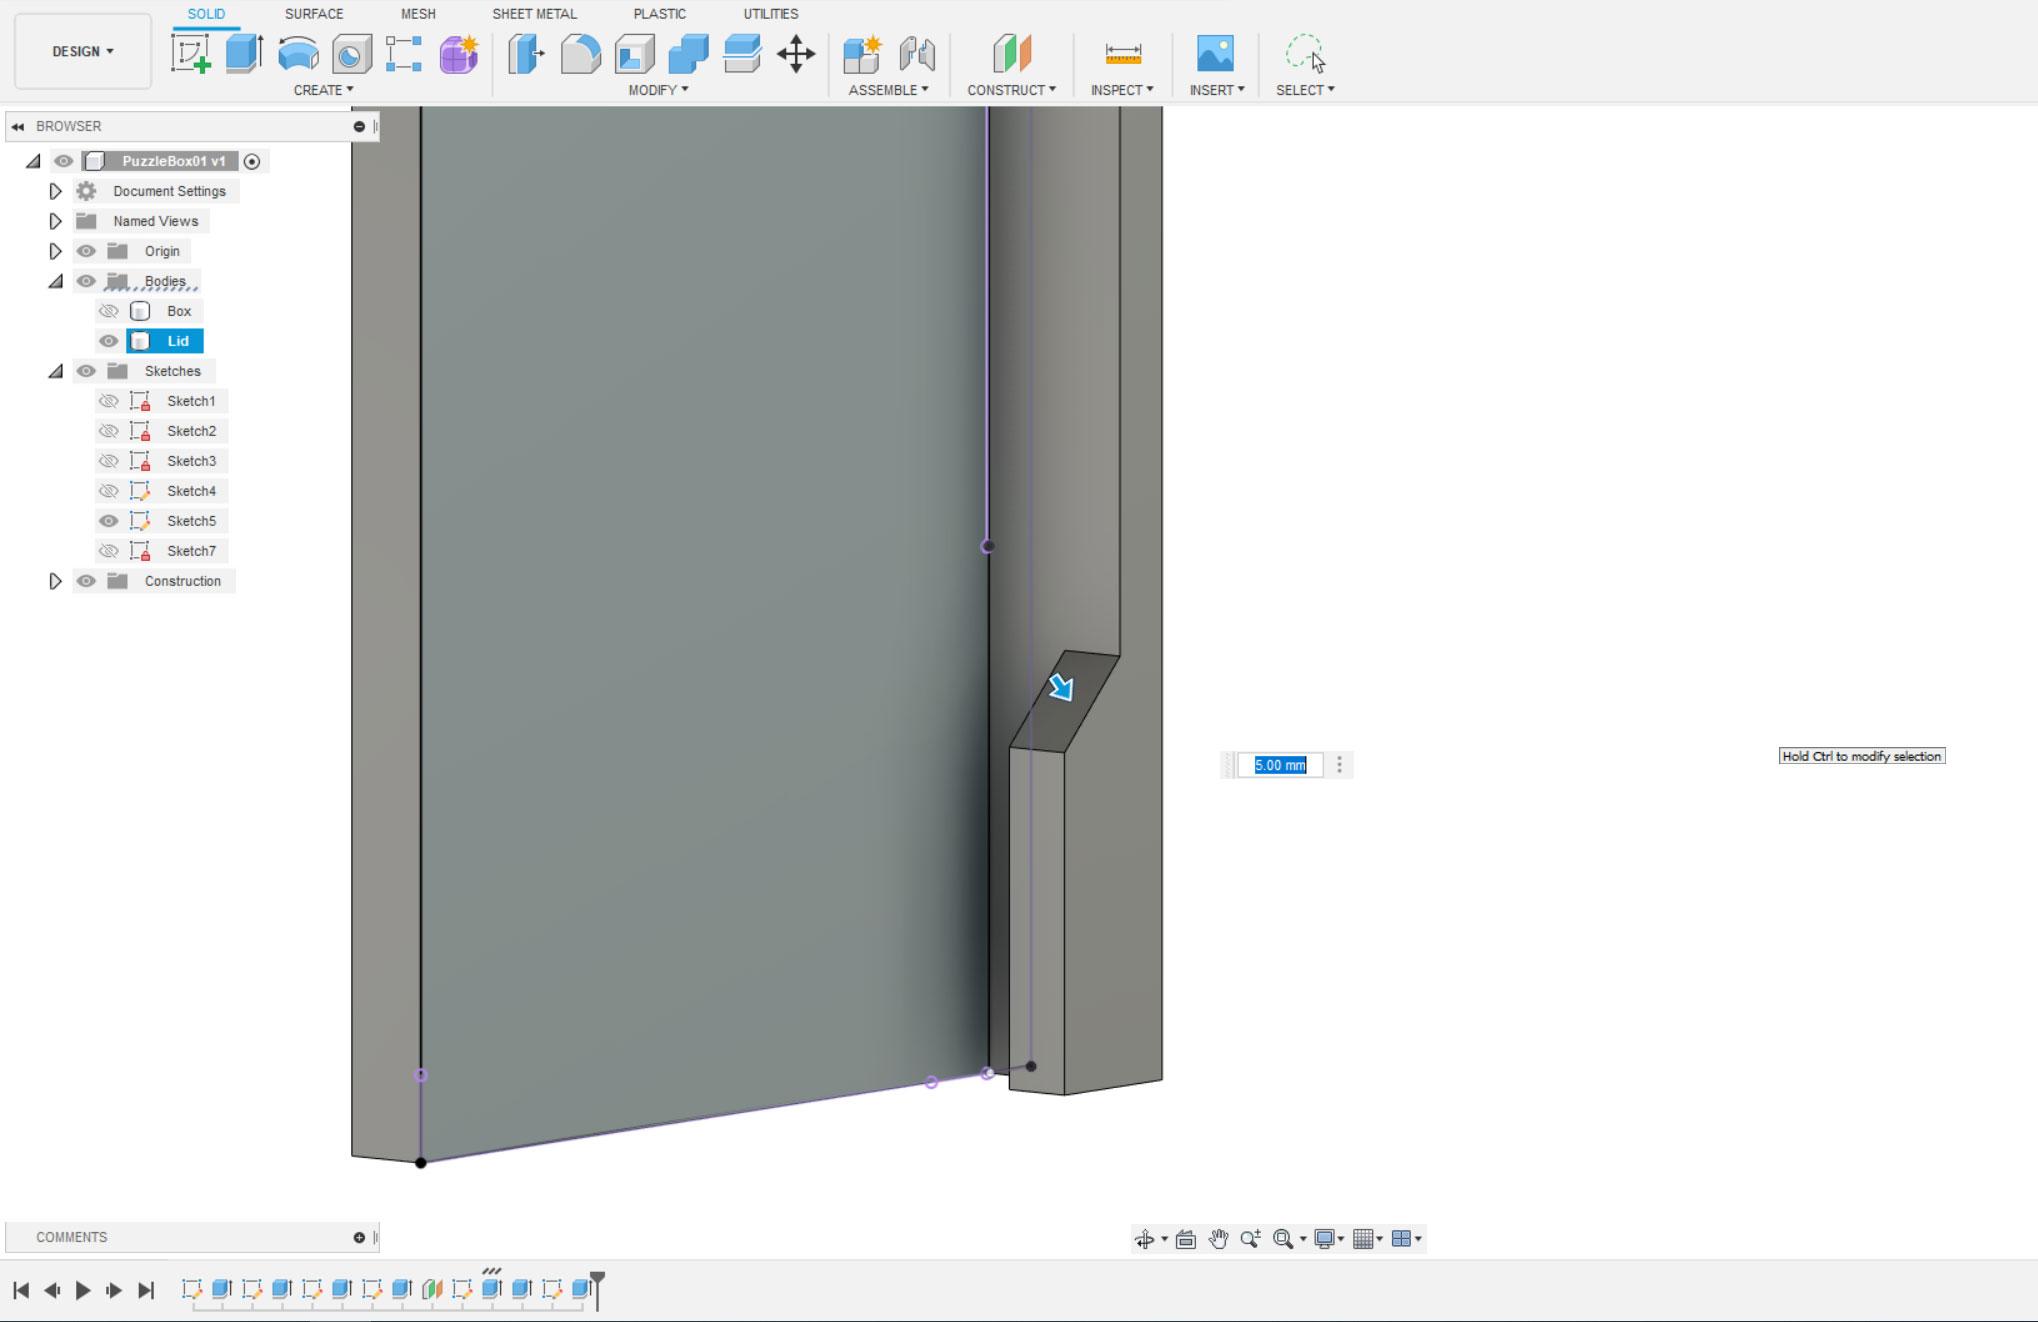This screenshot has height=1322, width=2038.
Task: Select the Create Sketch tool
Action: [x=190, y=53]
